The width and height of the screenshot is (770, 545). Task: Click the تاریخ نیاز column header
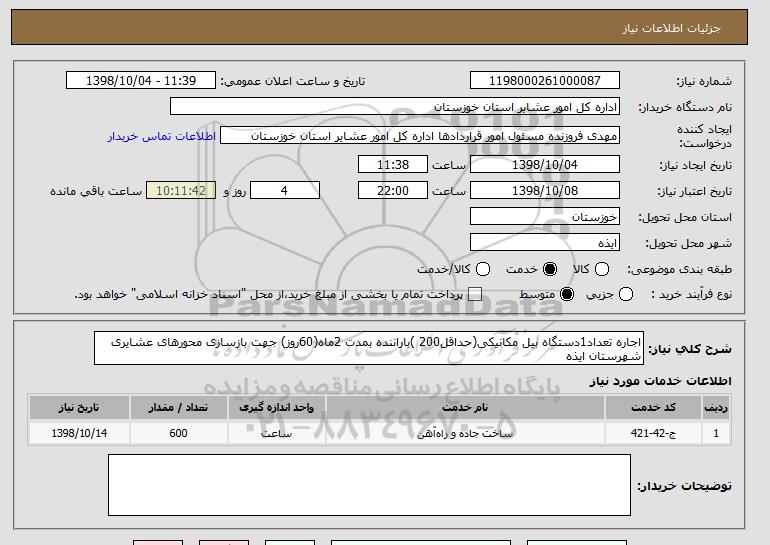tap(79, 408)
